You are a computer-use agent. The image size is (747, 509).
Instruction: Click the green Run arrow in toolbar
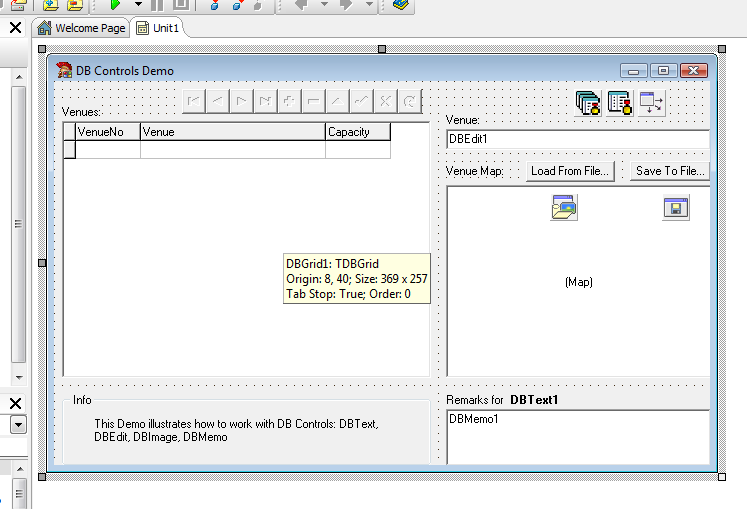point(115,5)
